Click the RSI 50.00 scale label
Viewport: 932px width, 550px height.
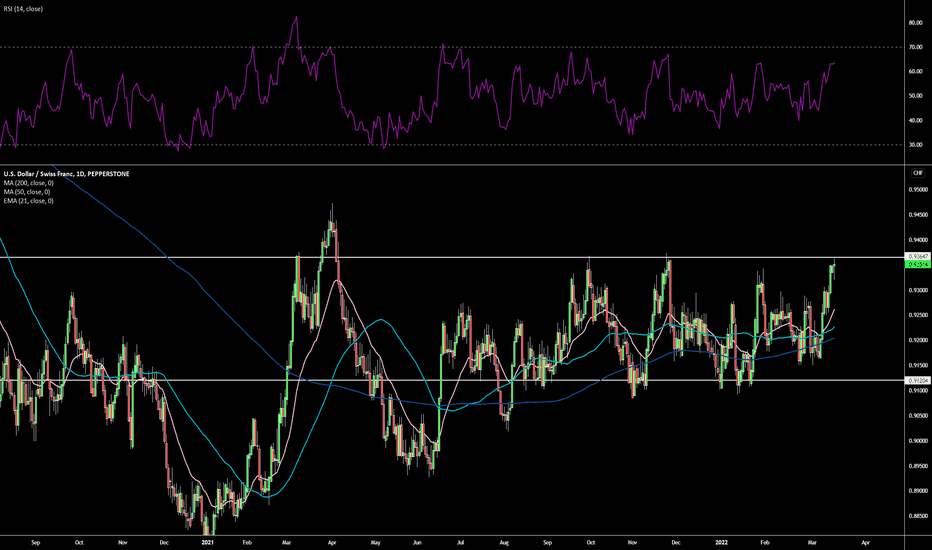(x=915, y=96)
